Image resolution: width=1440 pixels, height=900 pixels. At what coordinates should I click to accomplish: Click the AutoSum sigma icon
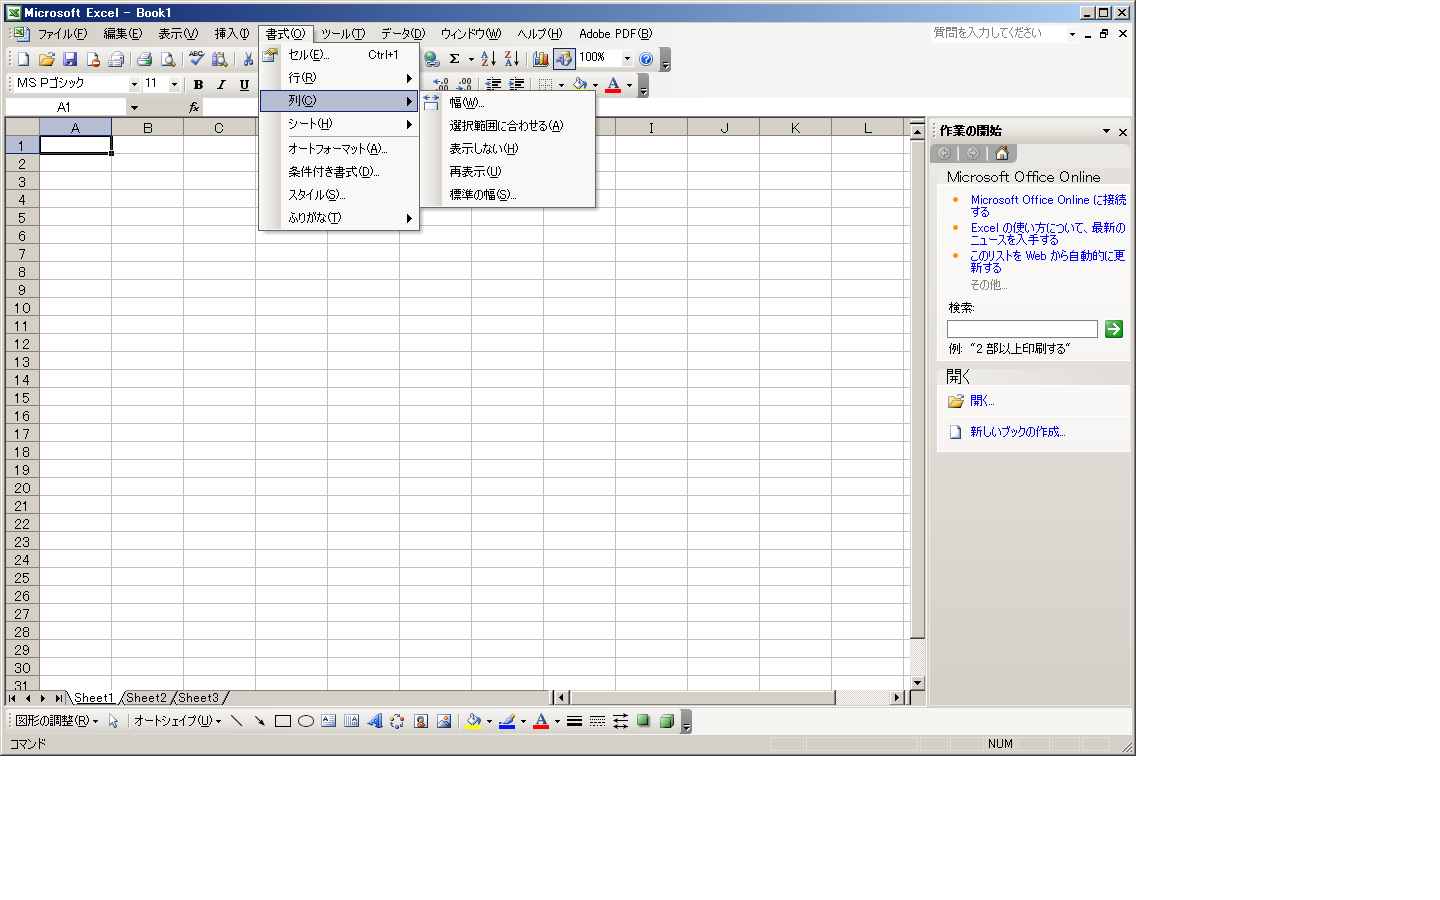pos(454,59)
